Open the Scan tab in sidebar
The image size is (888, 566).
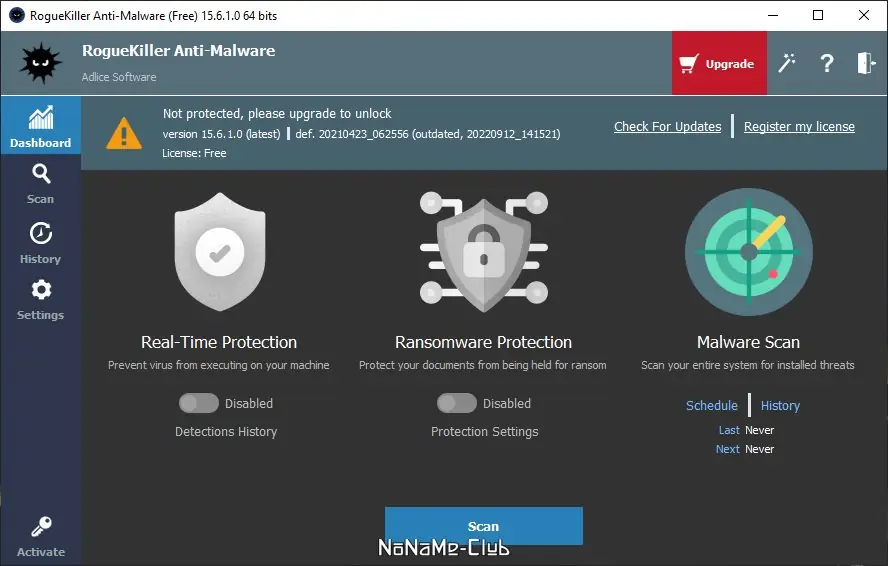tap(40, 183)
